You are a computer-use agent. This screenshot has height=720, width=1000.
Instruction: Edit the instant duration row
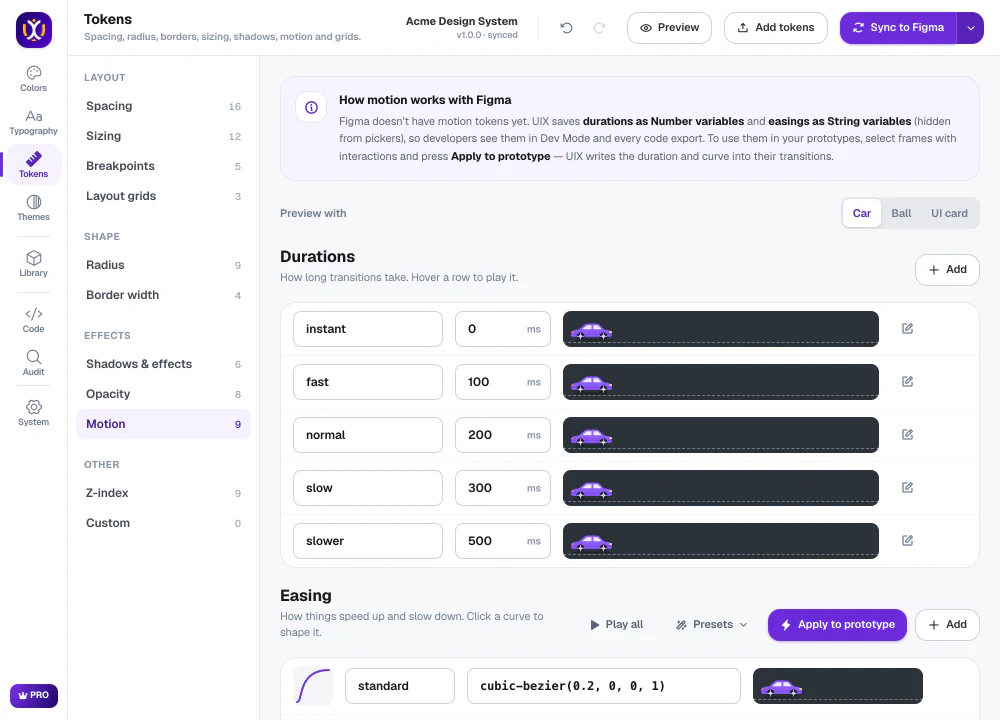[x=908, y=328]
